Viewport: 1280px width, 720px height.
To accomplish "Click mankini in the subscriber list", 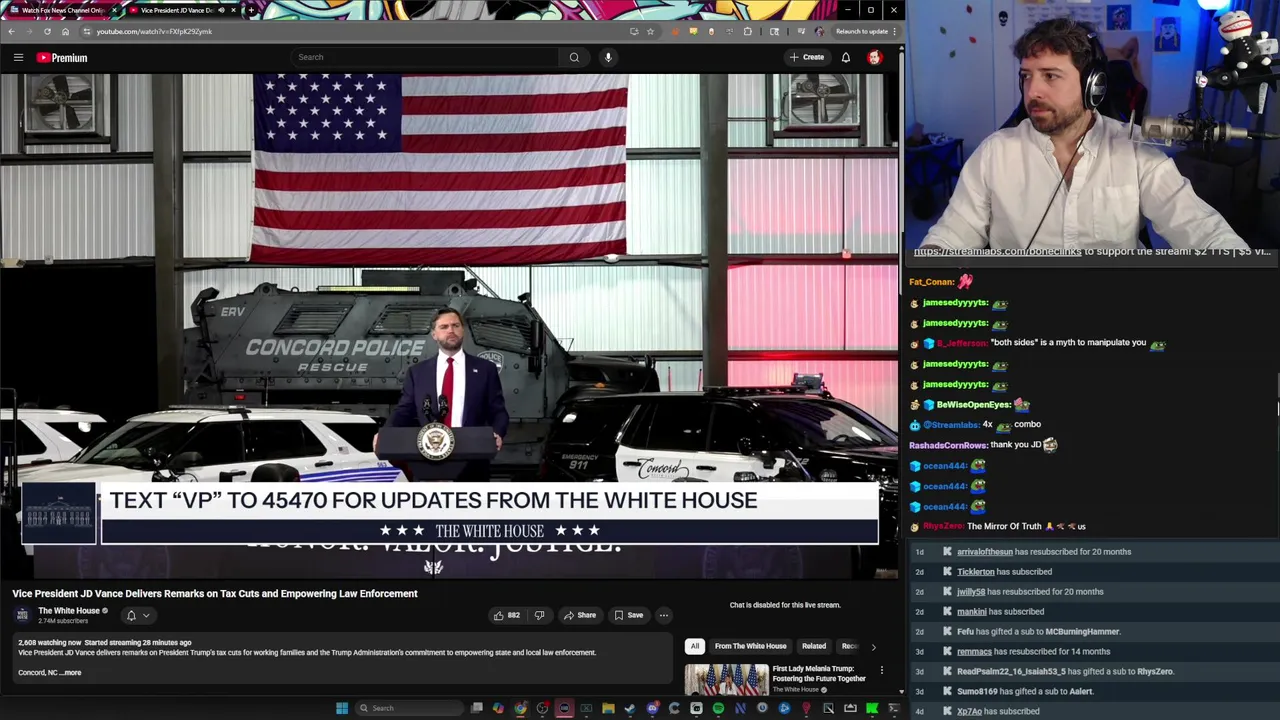I will coord(972,612).
